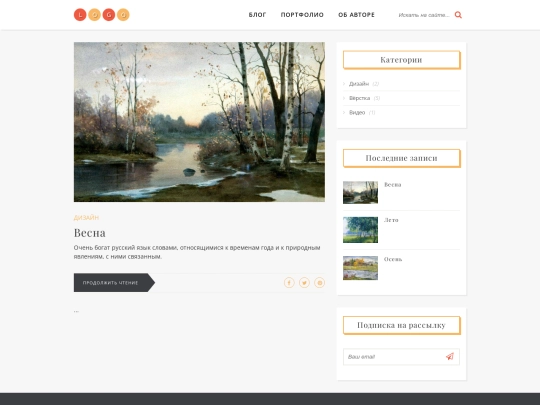Select Дизайн in the categories list

coord(359,84)
